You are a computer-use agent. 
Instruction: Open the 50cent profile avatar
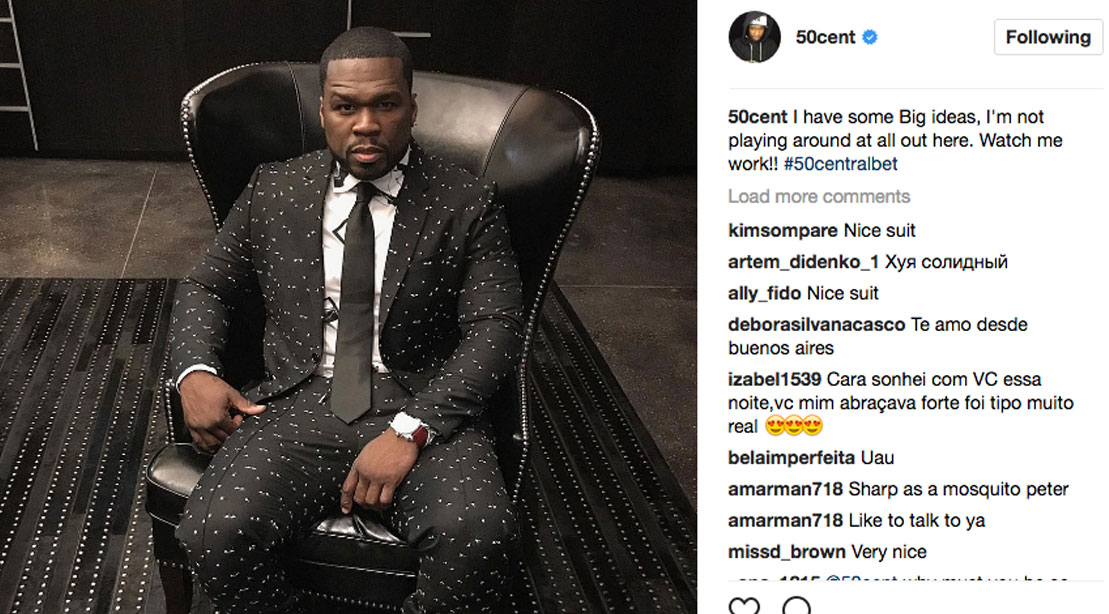click(x=755, y=37)
